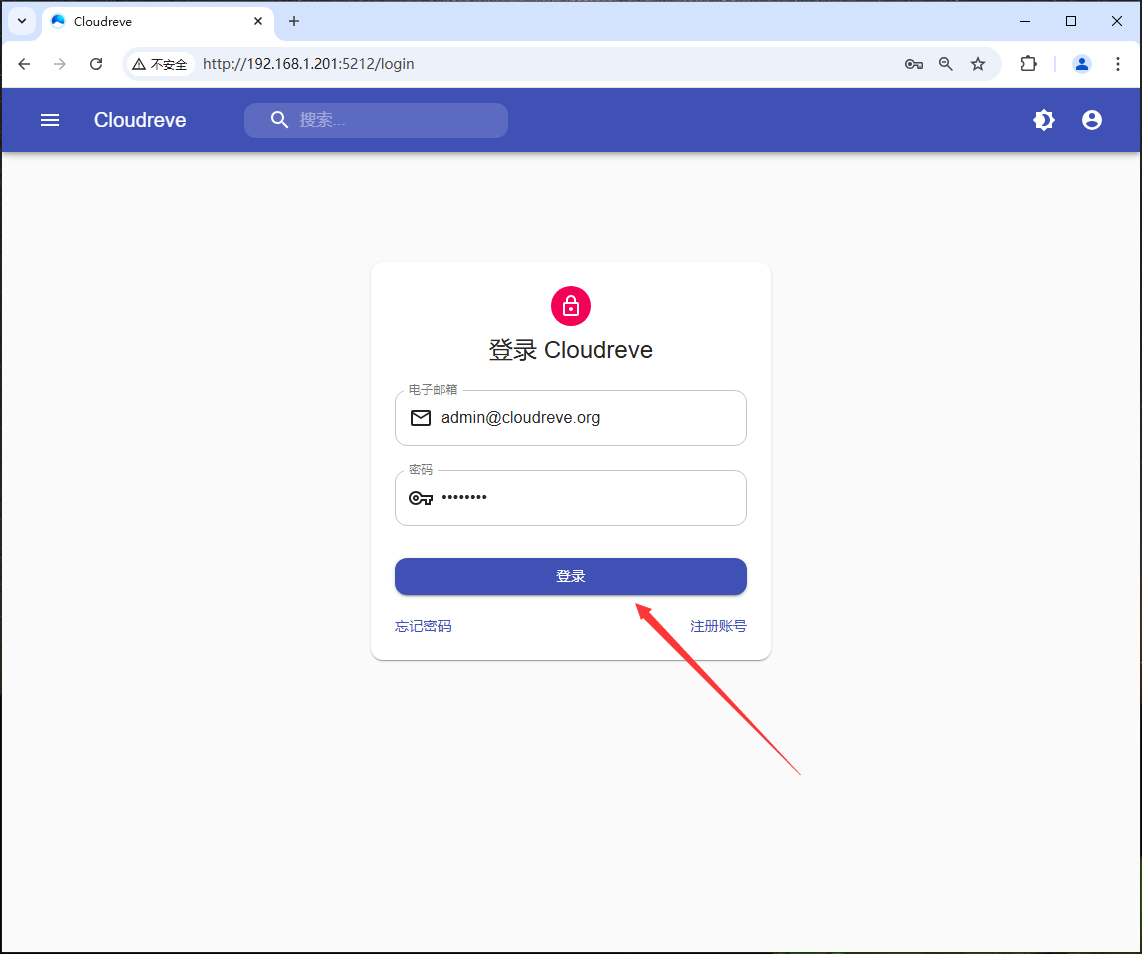Open the account icon in Cloudreve's top bar

(1091, 120)
